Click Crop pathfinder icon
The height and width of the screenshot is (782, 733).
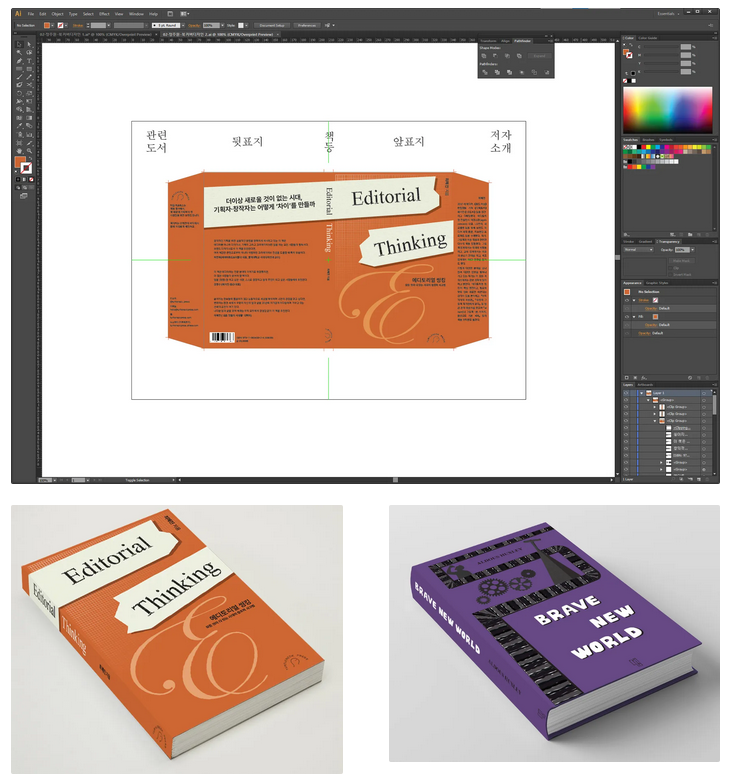point(522,72)
